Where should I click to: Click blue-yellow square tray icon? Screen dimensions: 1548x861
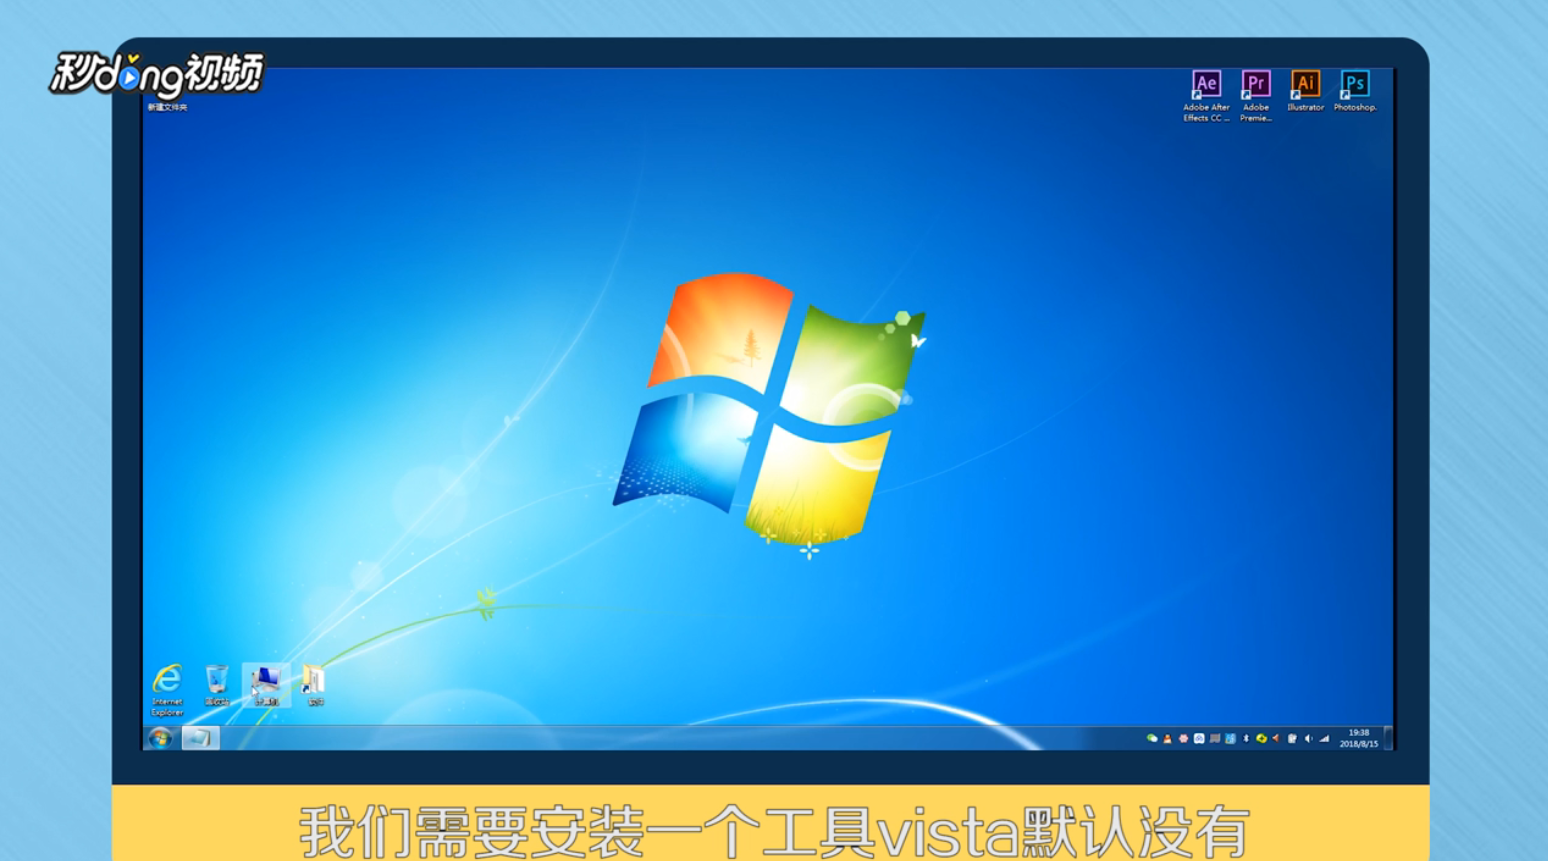coord(1230,738)
